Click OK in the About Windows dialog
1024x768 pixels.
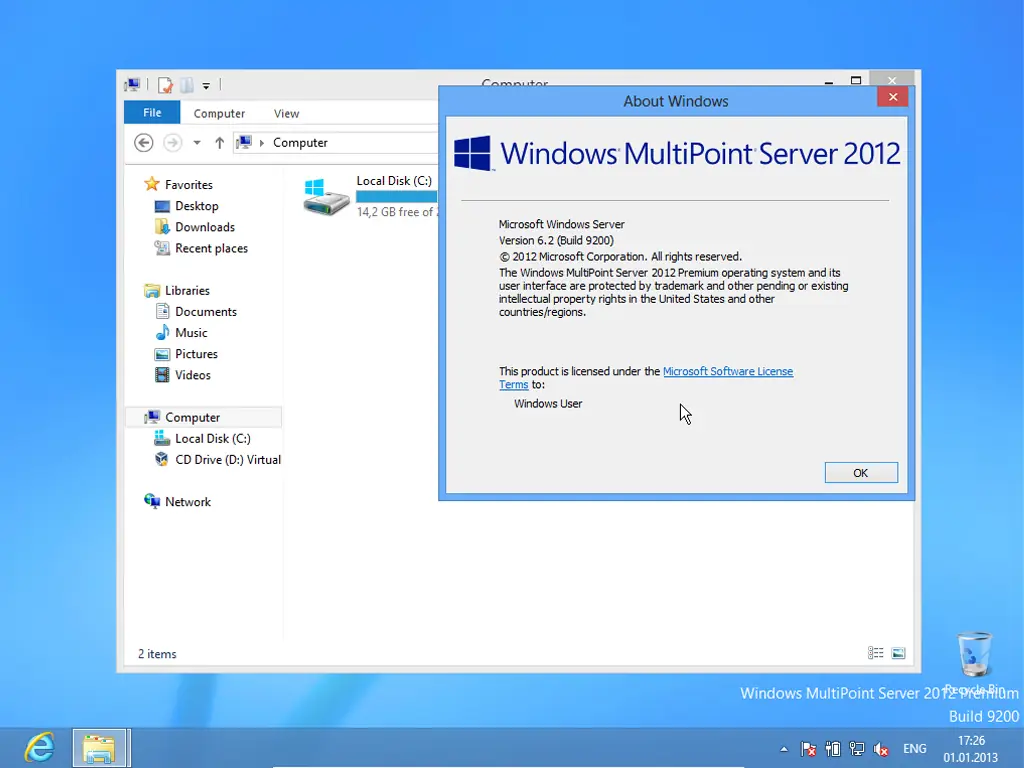[x=861, y=473]
